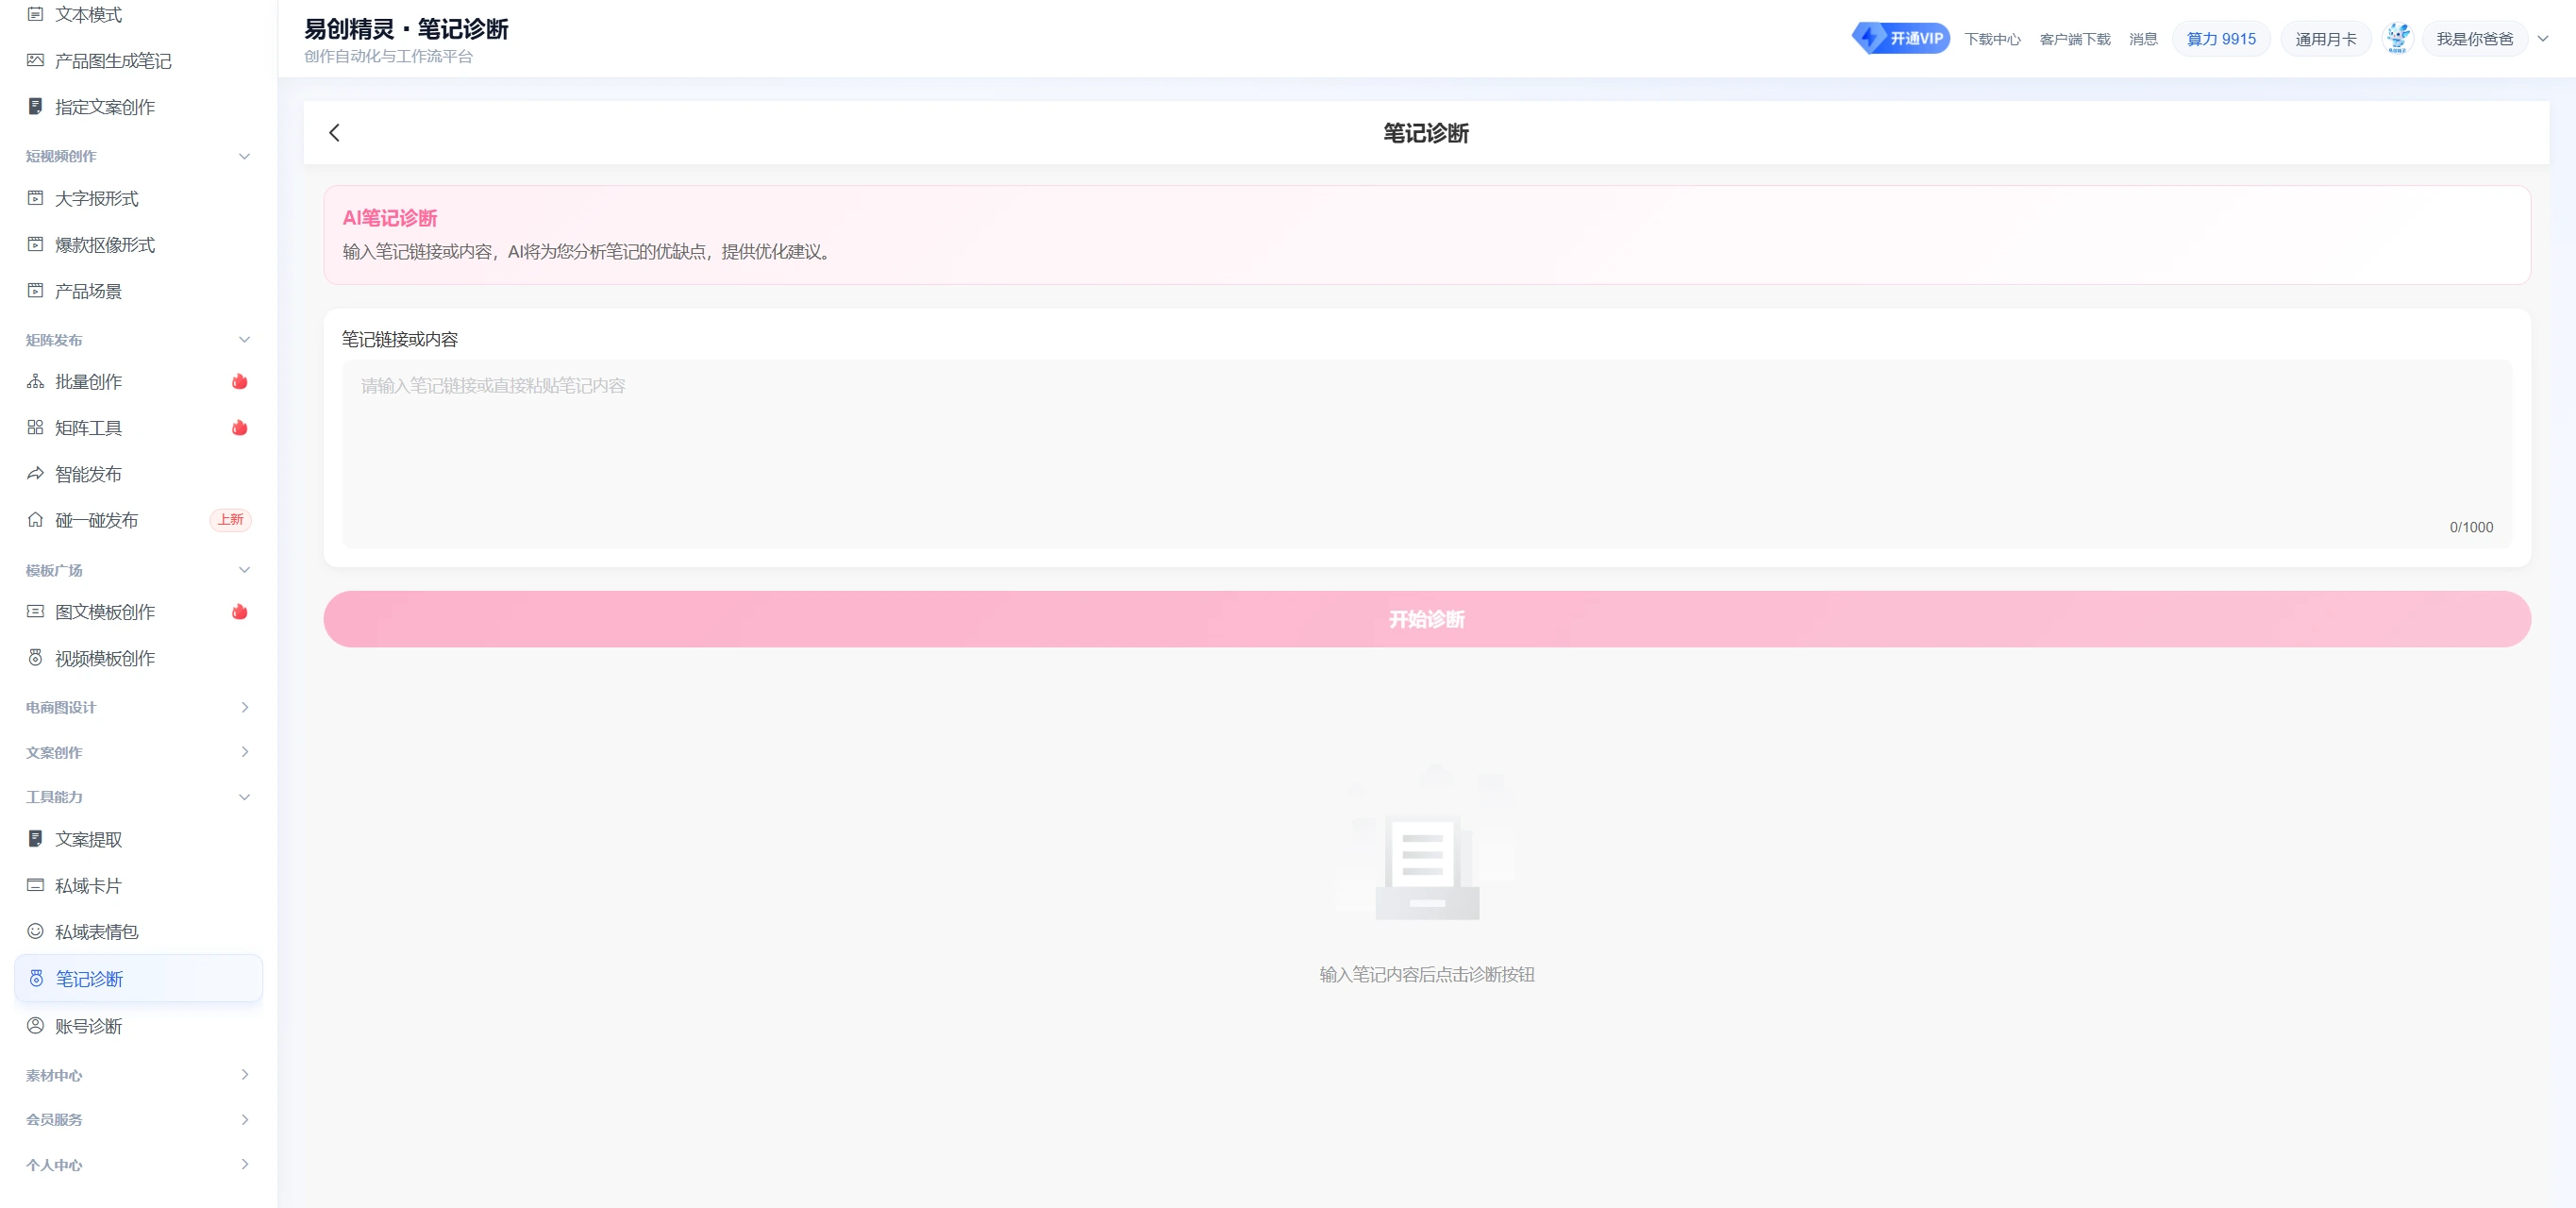
Task: Collapse the 短视频创作 section
Action: (244, 156)
